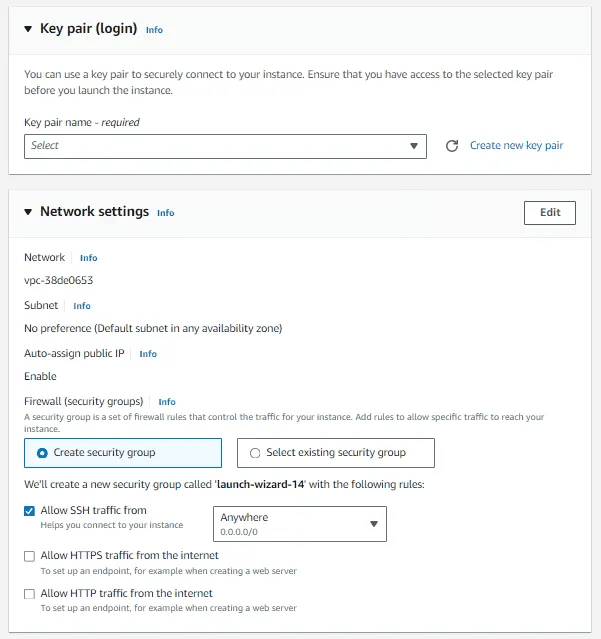Click the Anywhere 0.0.0.0/0 source box
The width and height of the screenshot is (601, 639).
pos(300,524)
